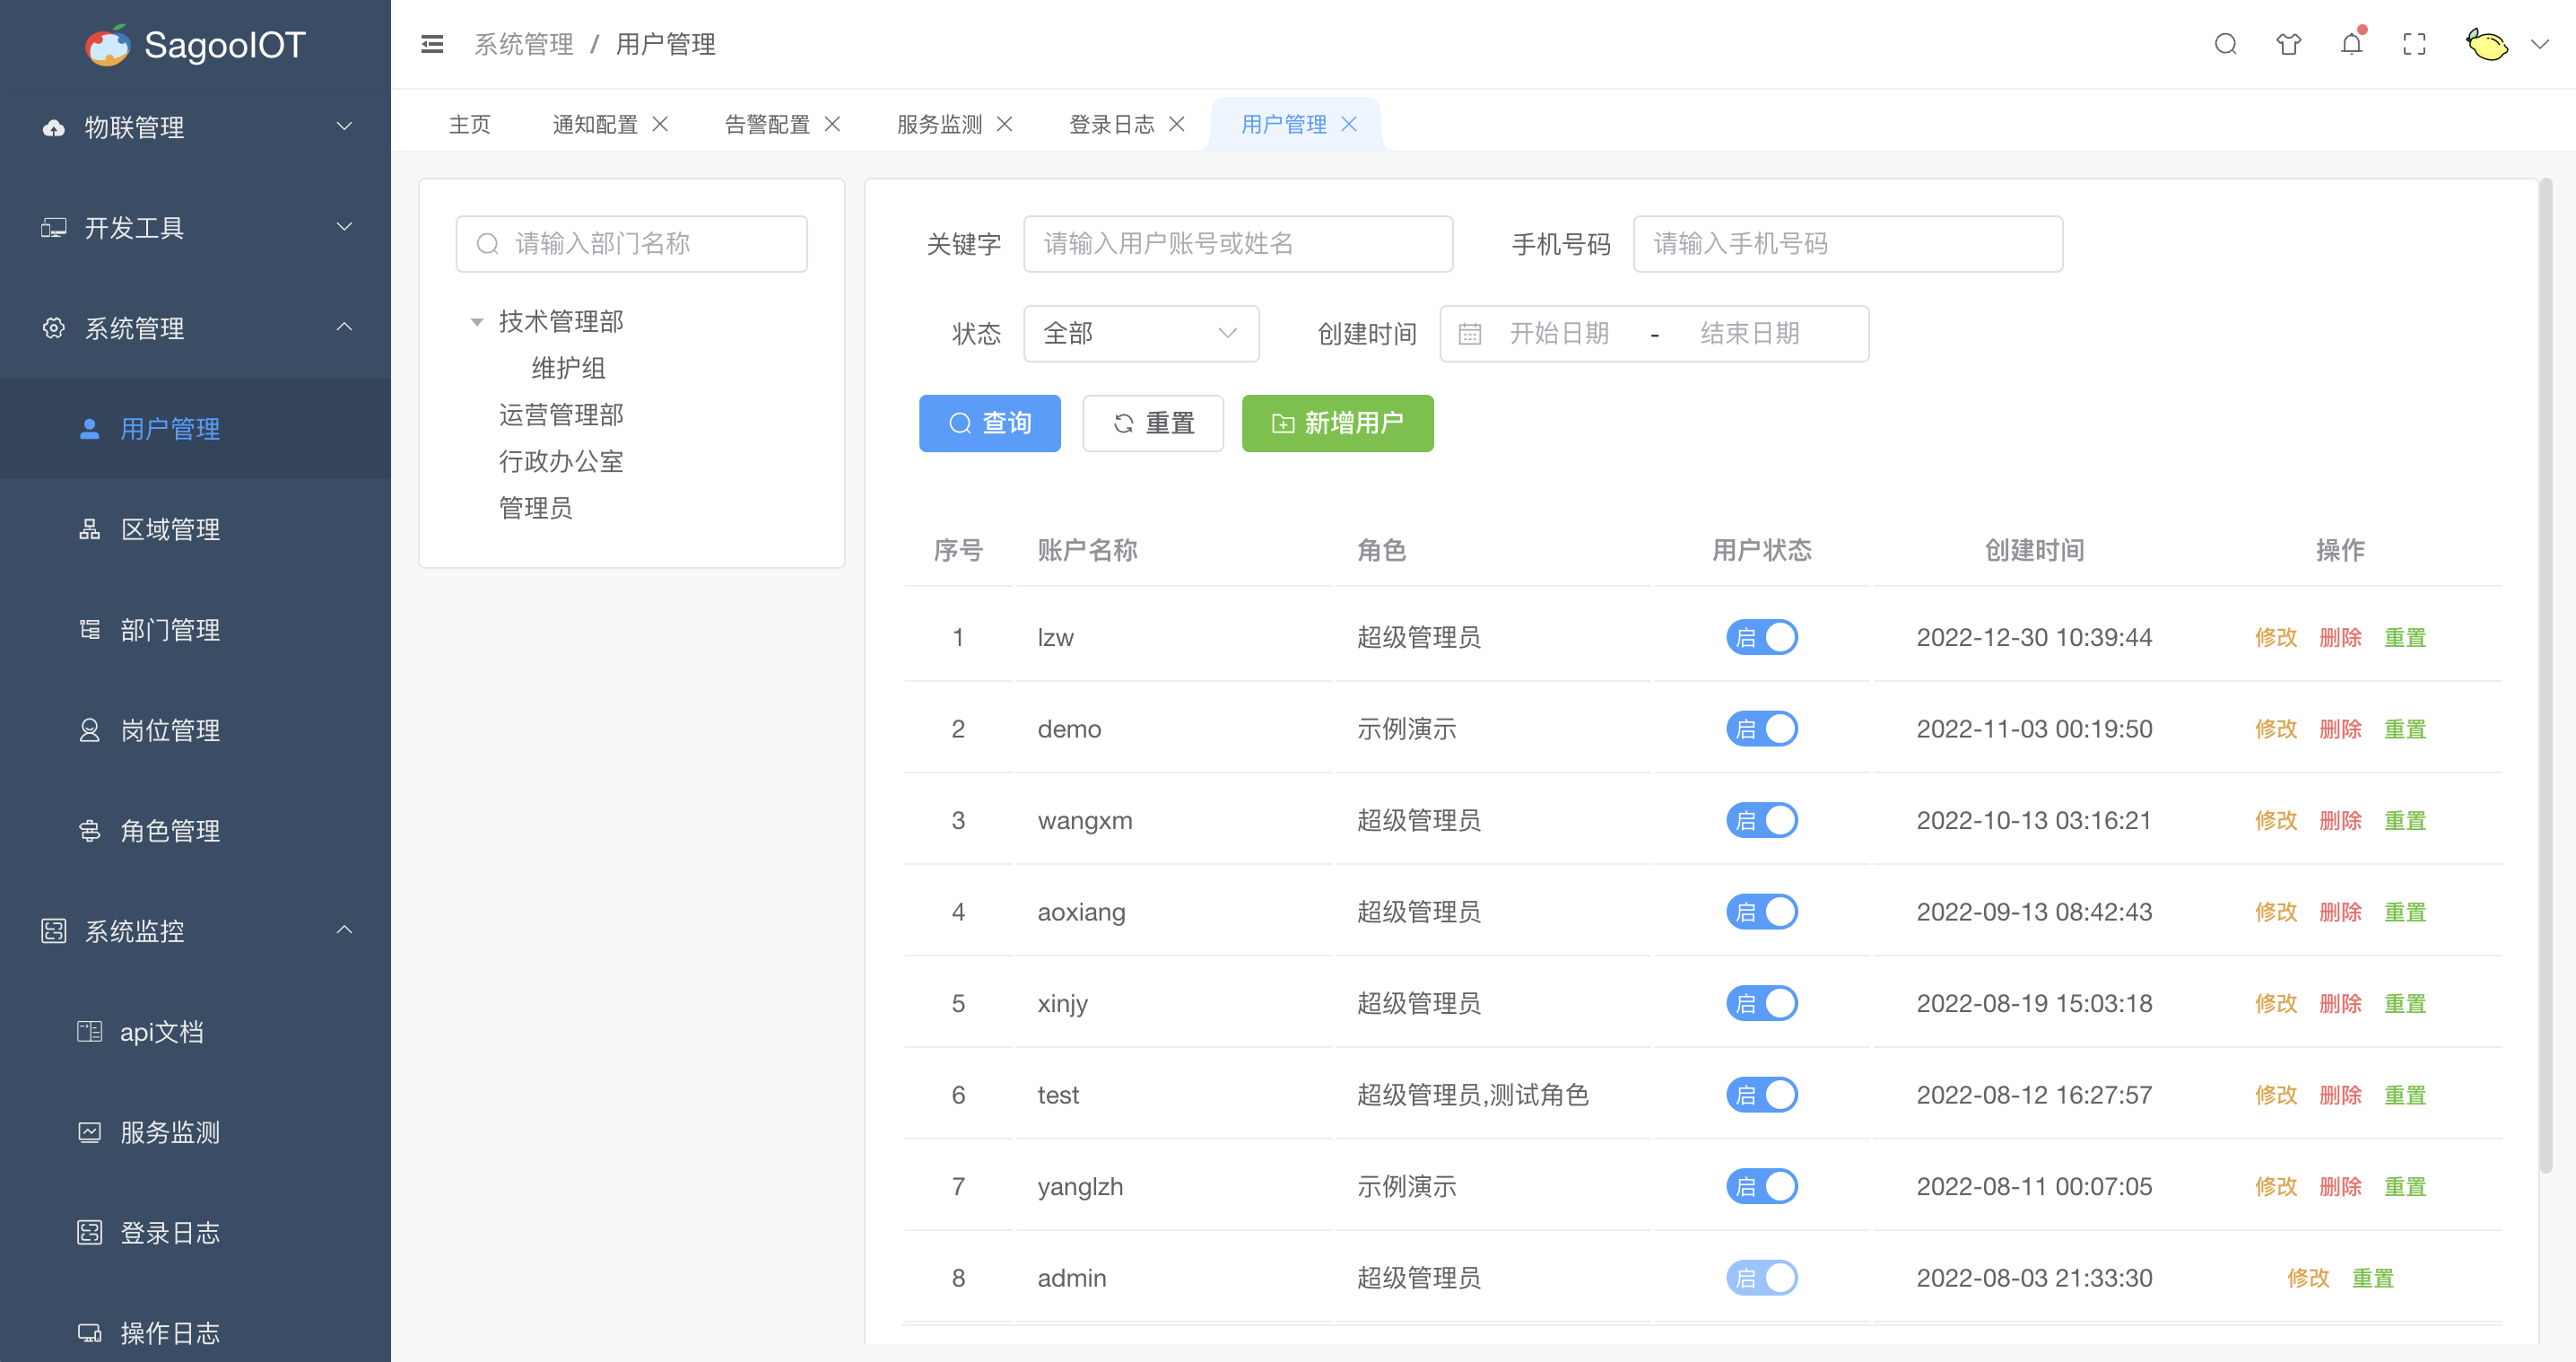Click the lemon user avatar

(x=2487, y=44)
